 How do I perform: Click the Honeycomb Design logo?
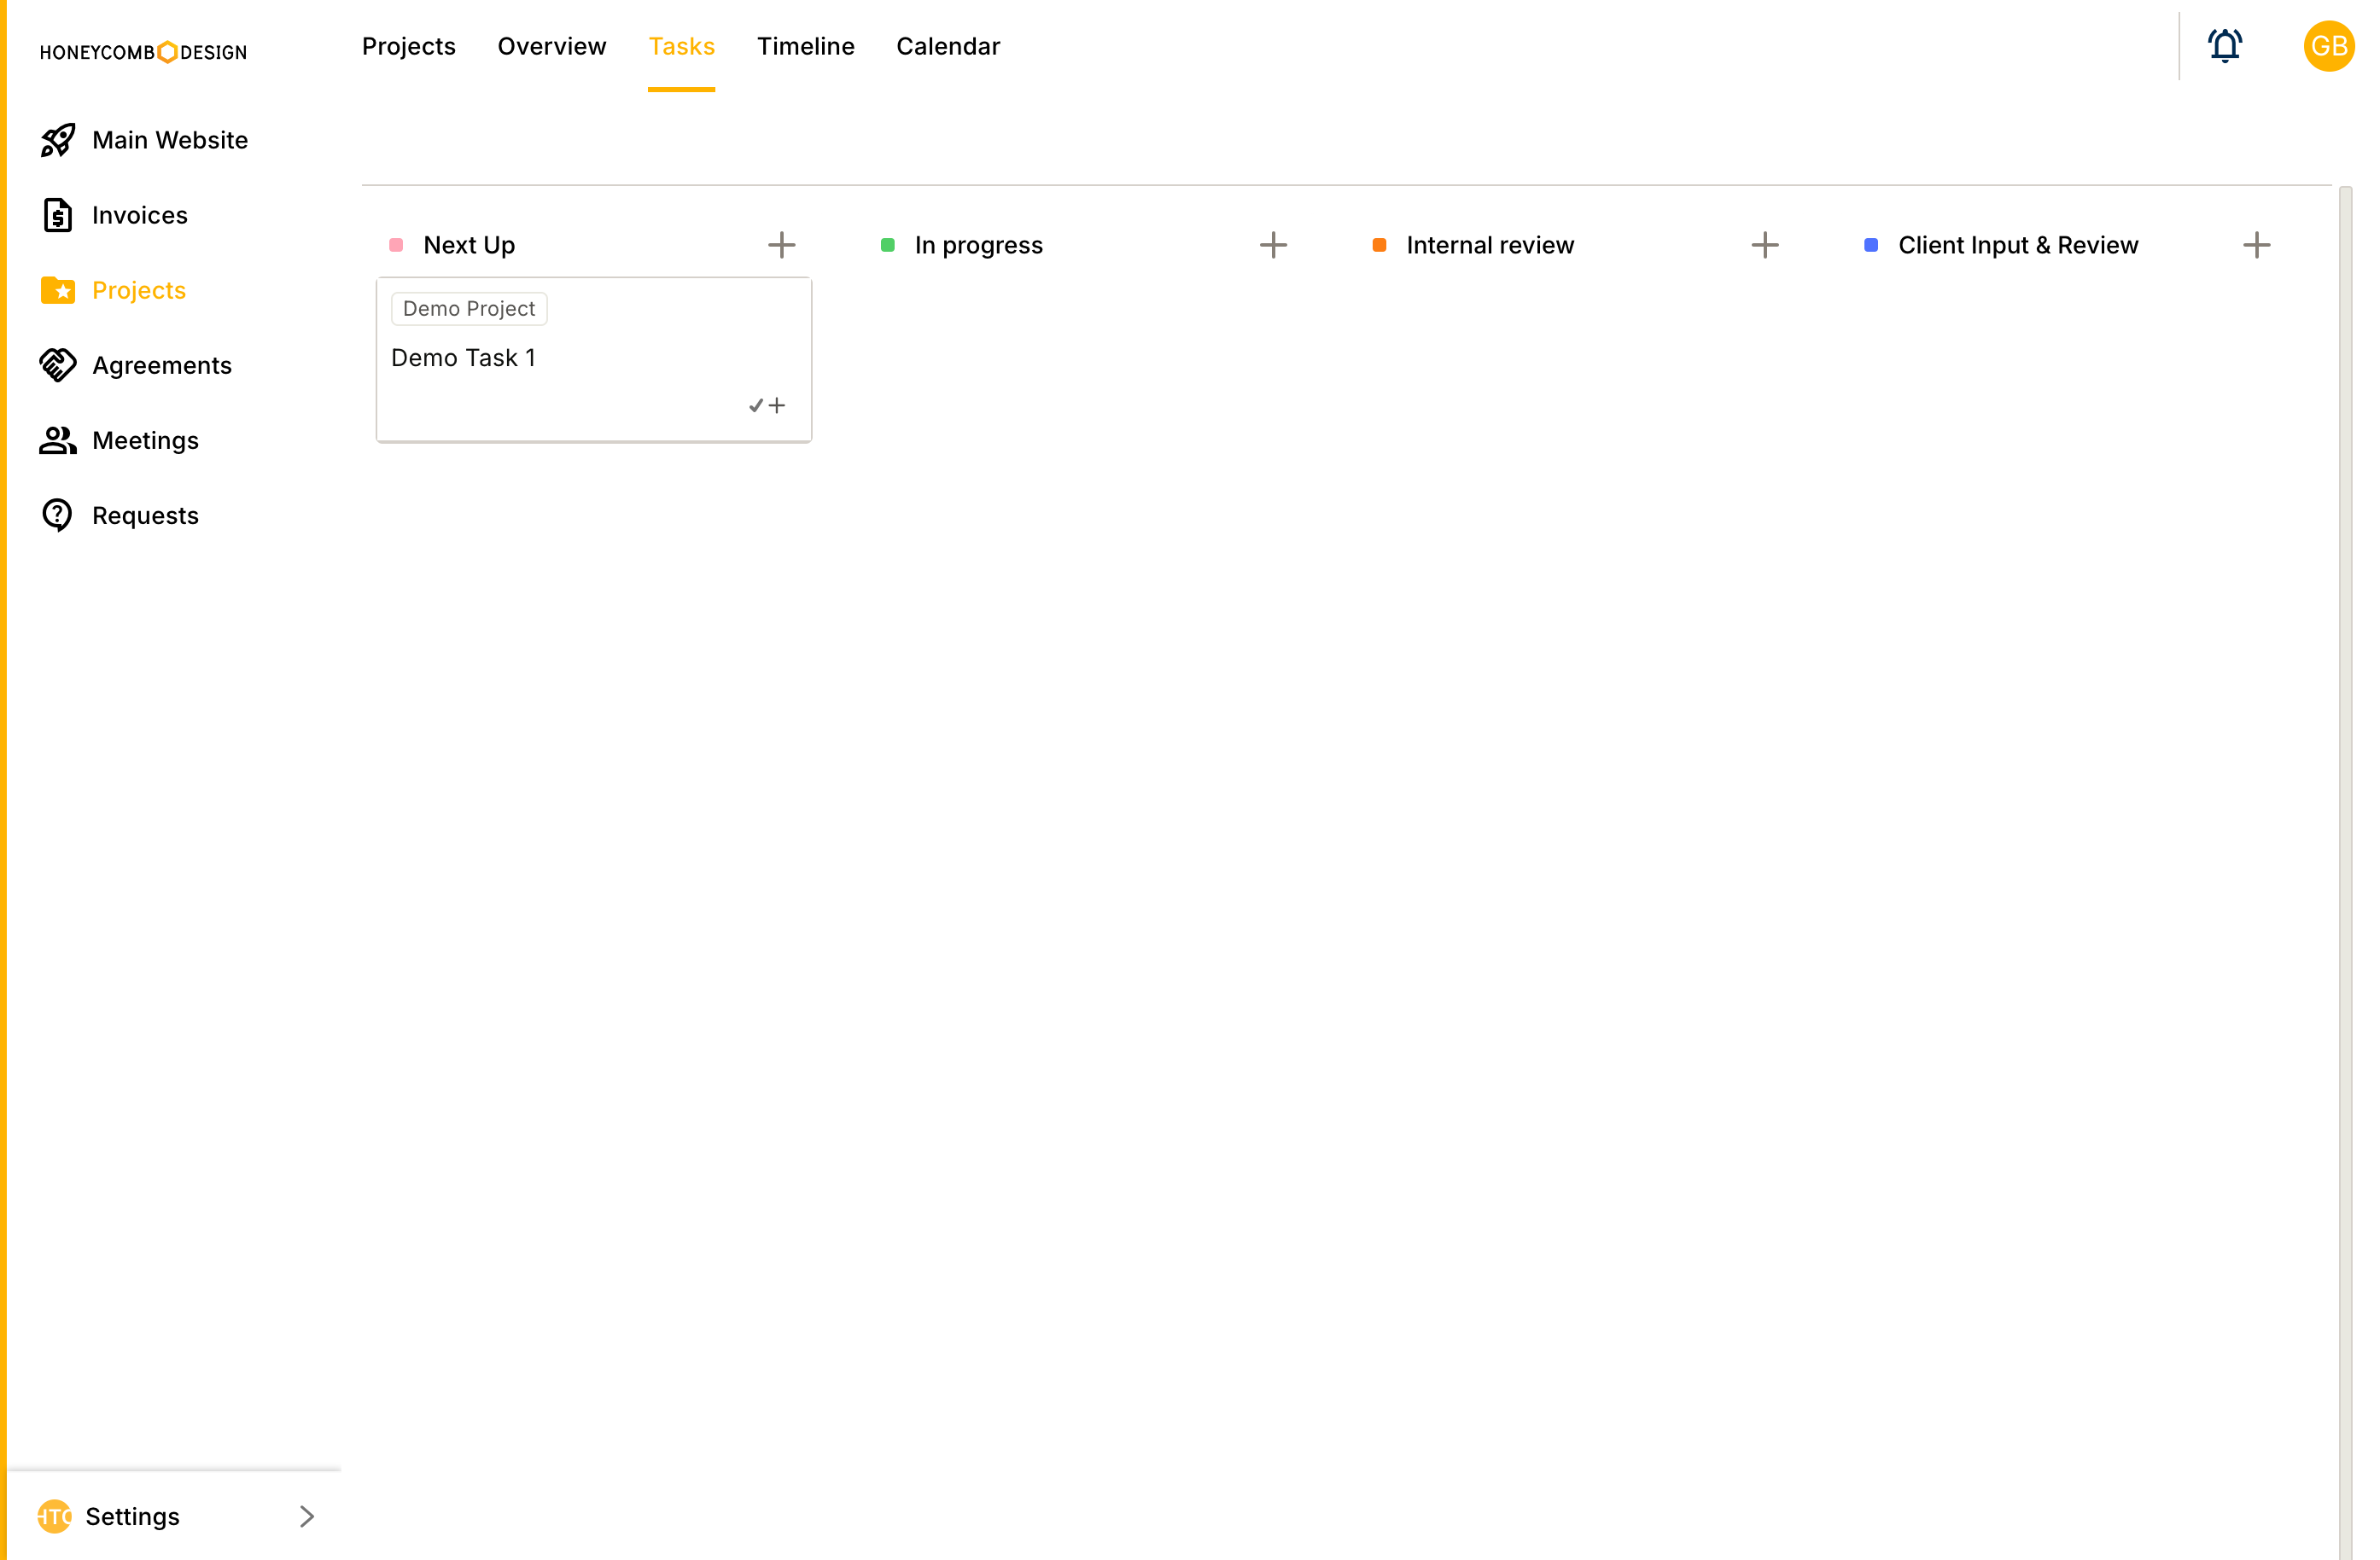[x=143, y=52]
